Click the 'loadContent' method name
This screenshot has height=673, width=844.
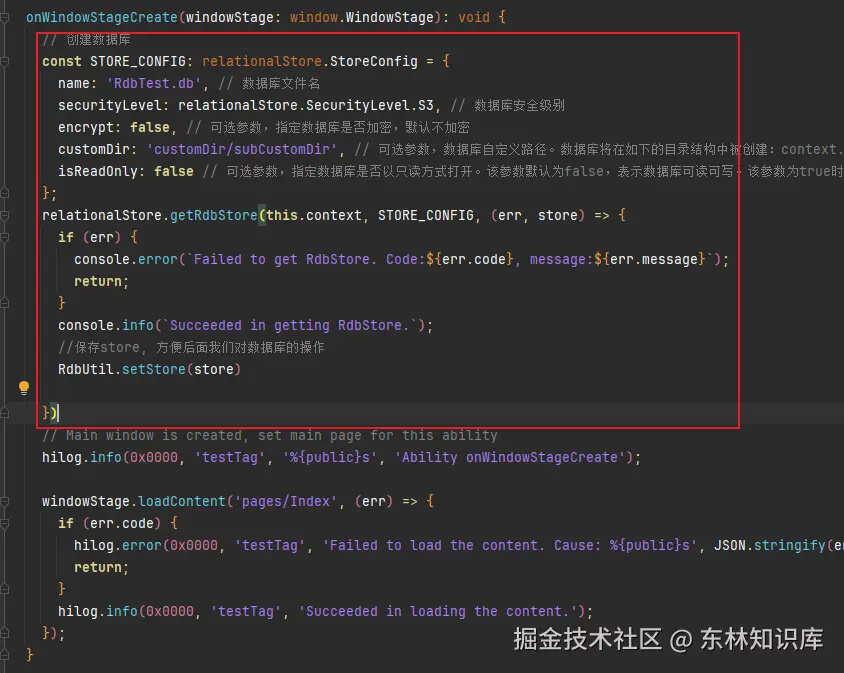pyautogui.click(x=182, y=501)
